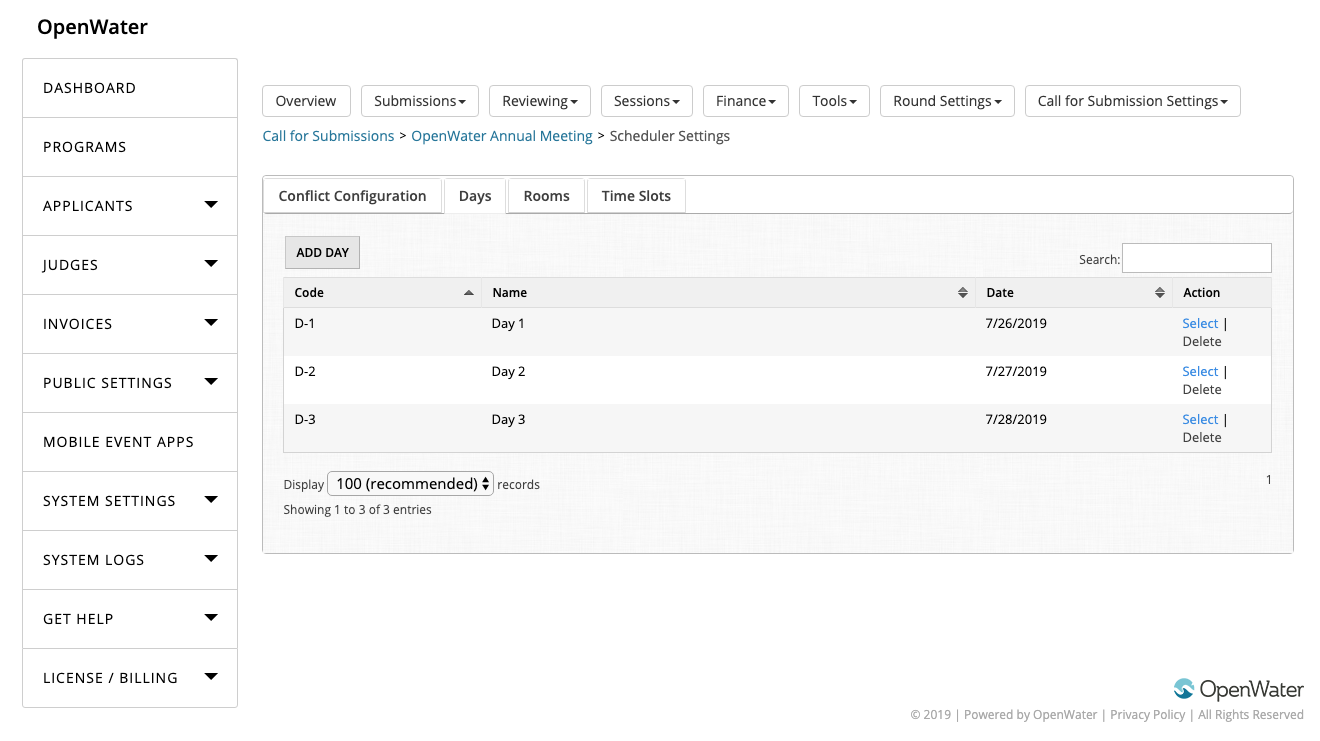Image resolution: width=1320 pixels, height=741 pixels.
Task: Open Programs in the sidebar
Action: click(x=130, y=147)
